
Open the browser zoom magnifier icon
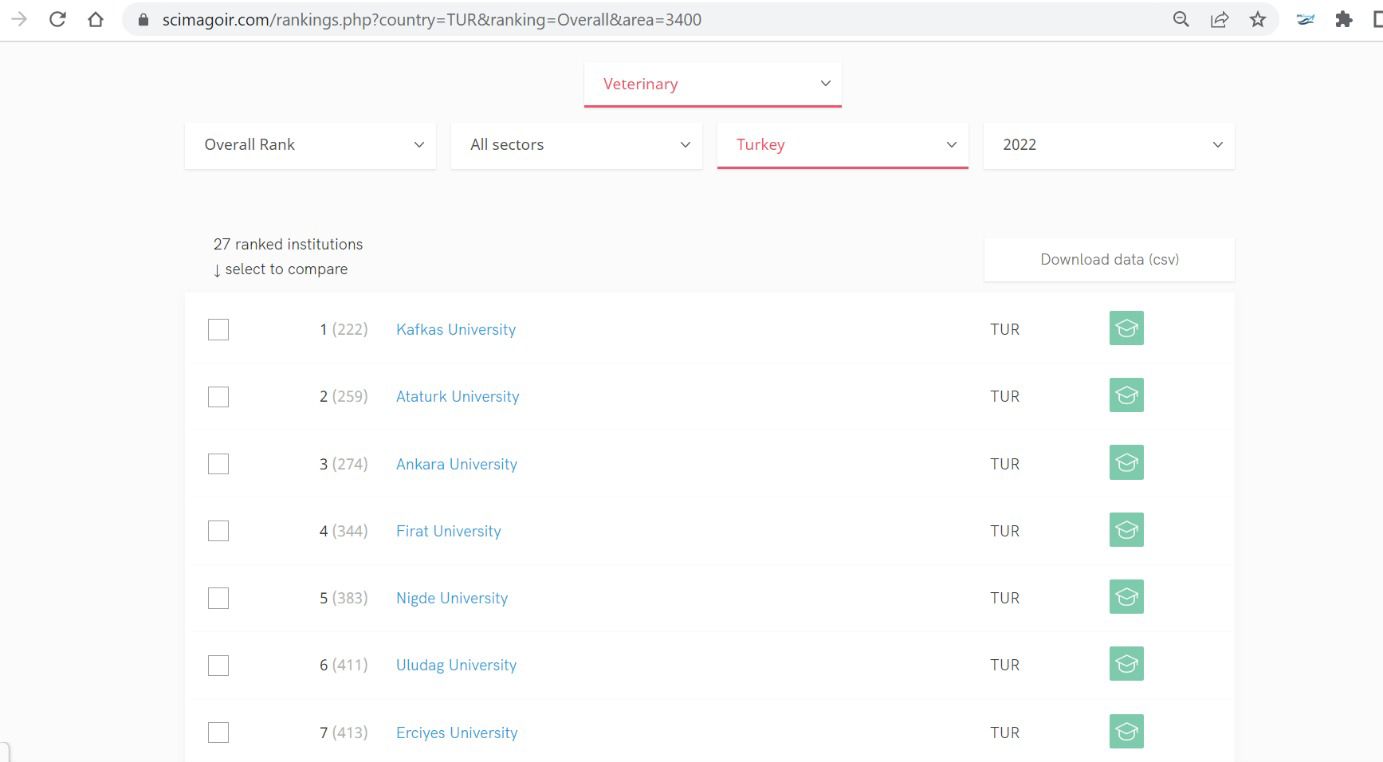coord(1181,19)
